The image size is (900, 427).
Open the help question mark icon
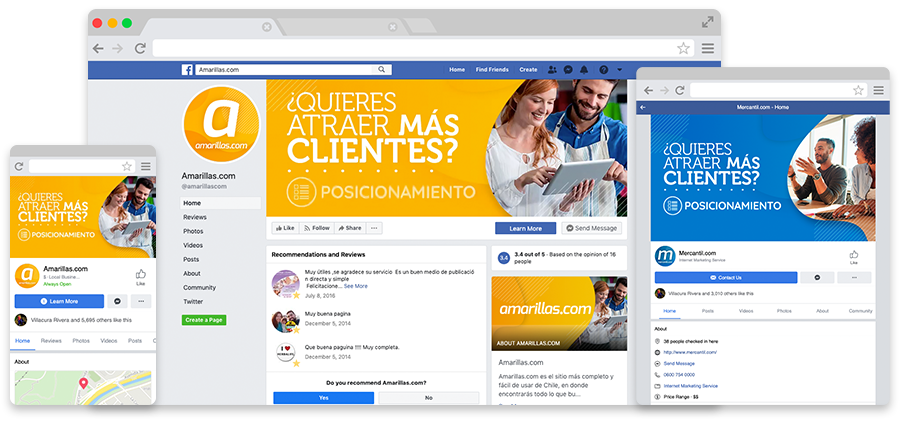pos(603,69)
